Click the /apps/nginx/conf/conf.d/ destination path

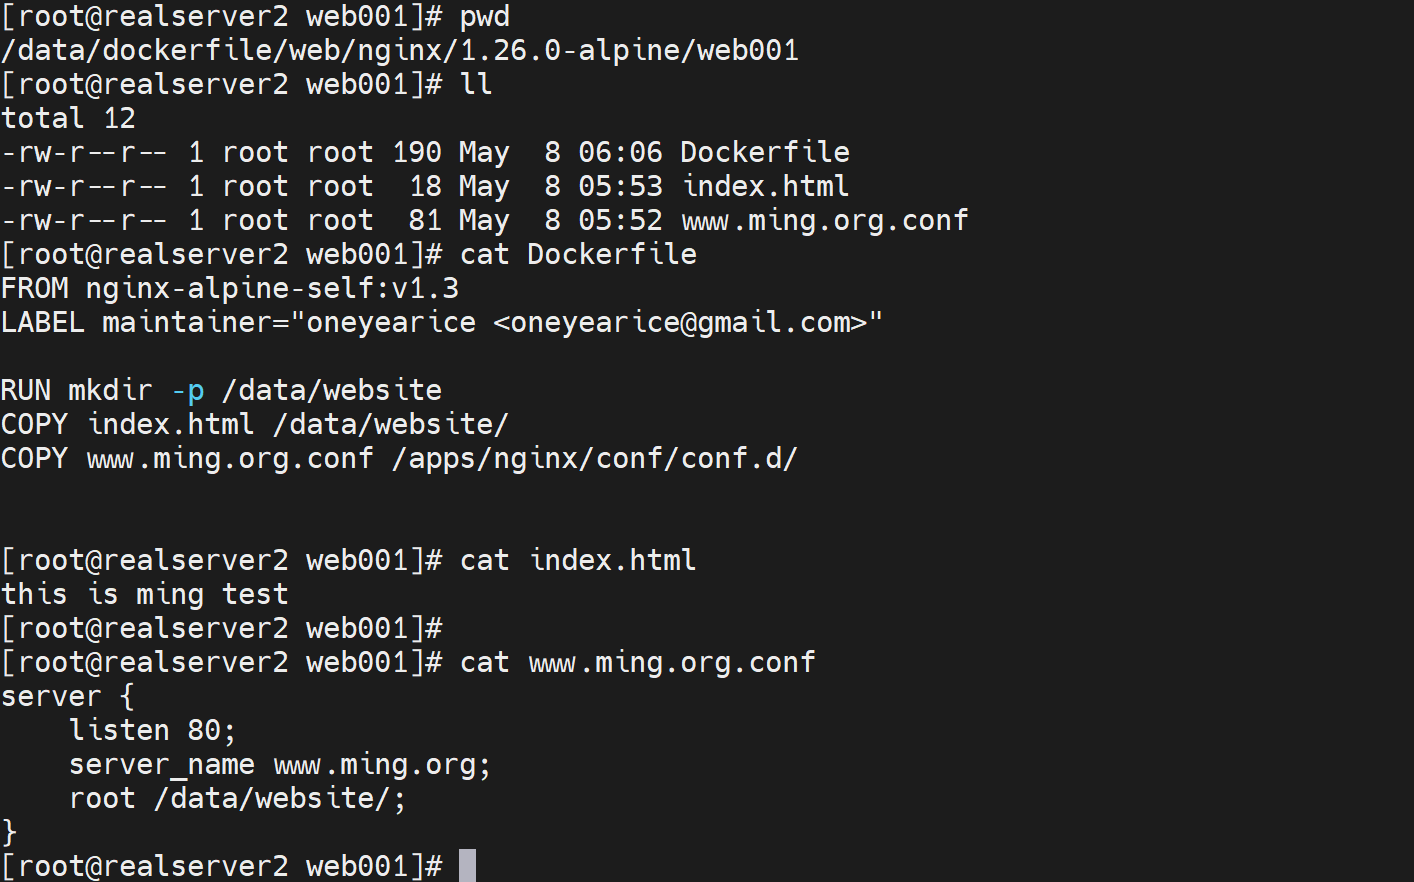tap(595, 459)
